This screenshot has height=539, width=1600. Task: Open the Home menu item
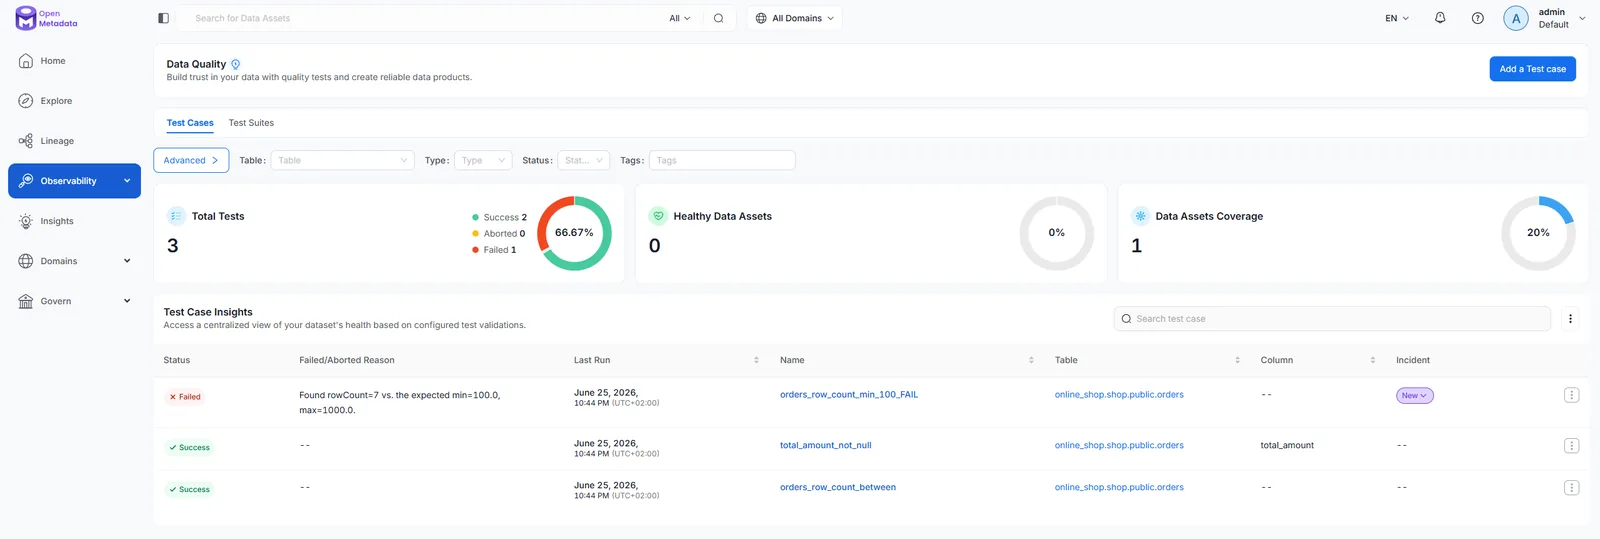pyautogui.click(x=74, y=61)
